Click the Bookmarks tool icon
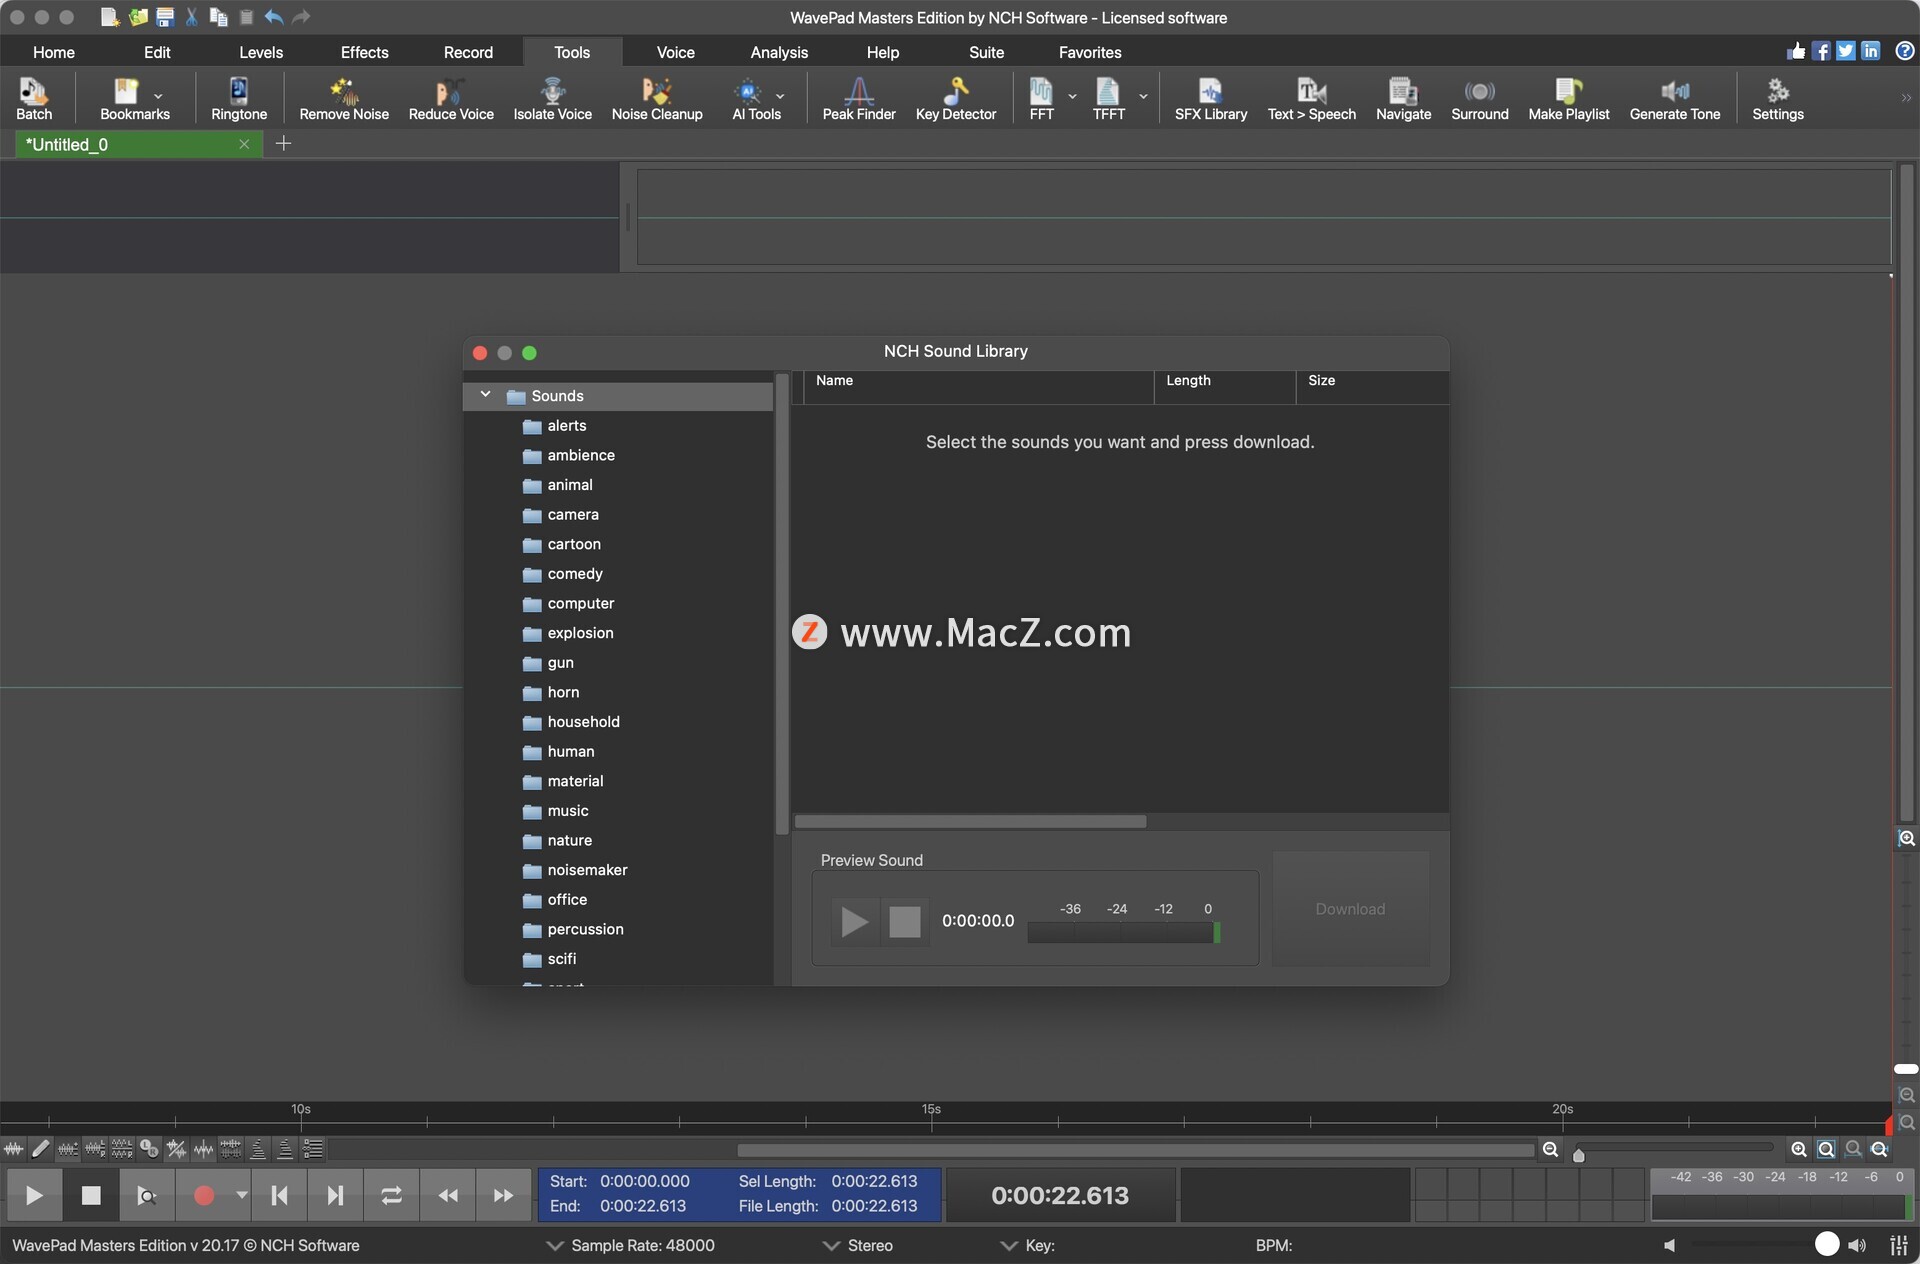Screen dimensions: 1920x1264 (x=126, y=91)
